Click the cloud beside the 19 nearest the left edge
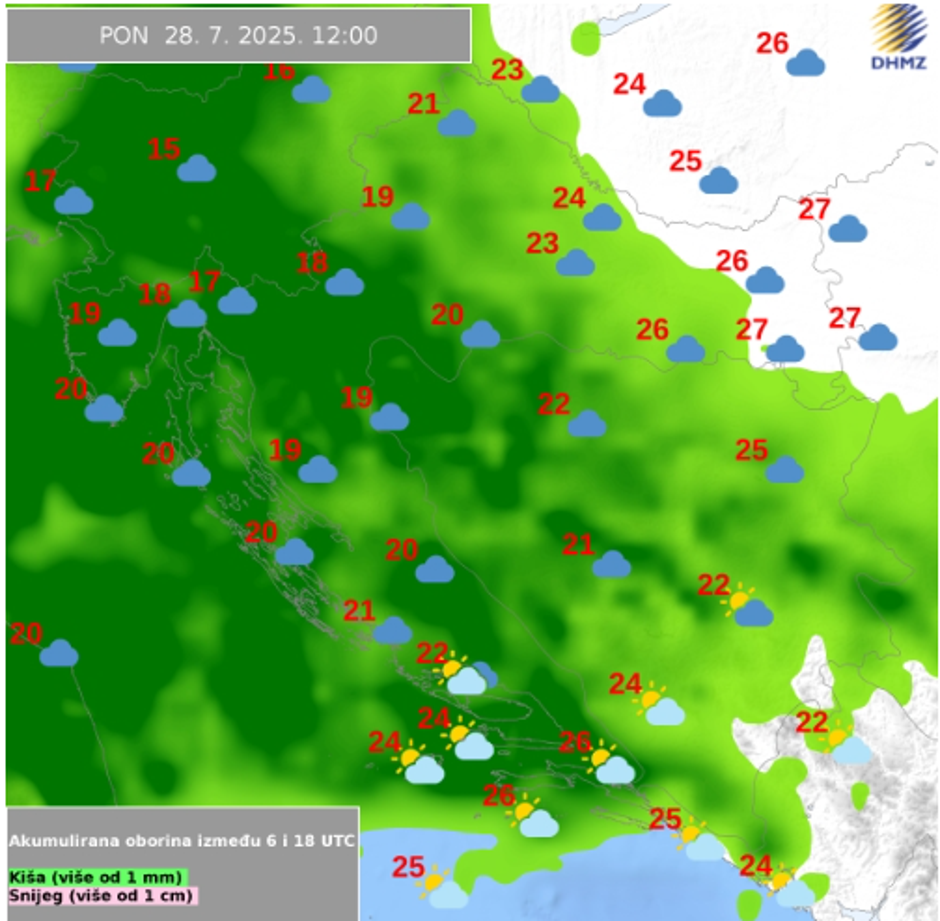This screenshot has height=921, width=940. point(117,333)
